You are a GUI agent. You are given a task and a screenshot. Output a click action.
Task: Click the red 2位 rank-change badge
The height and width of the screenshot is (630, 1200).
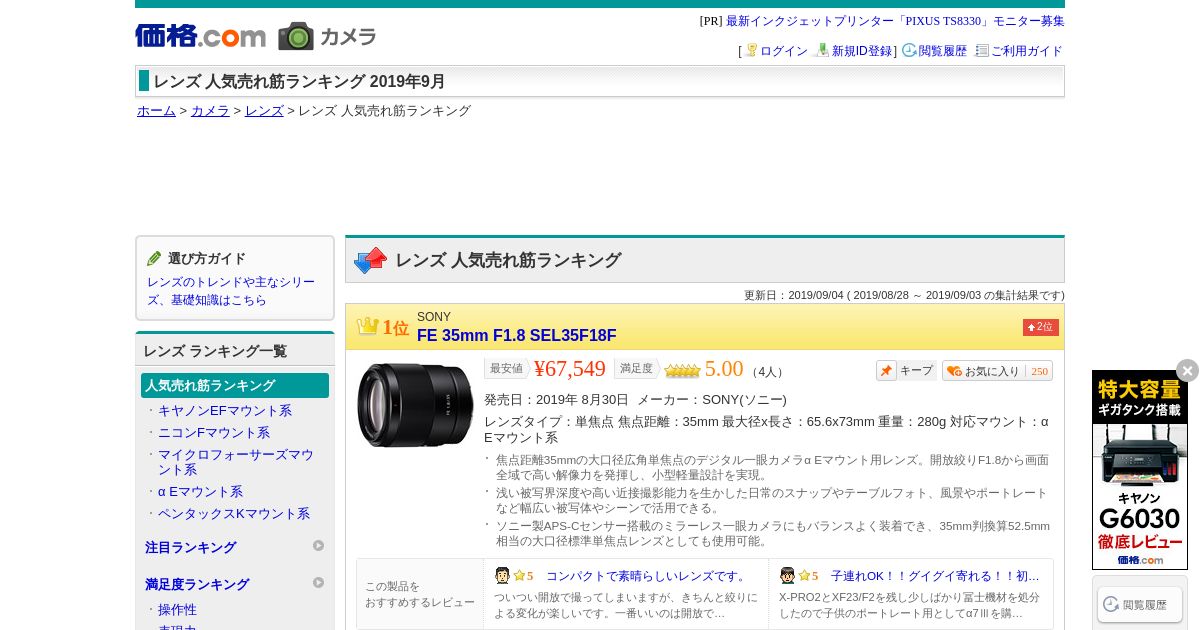click(1041, 327)
